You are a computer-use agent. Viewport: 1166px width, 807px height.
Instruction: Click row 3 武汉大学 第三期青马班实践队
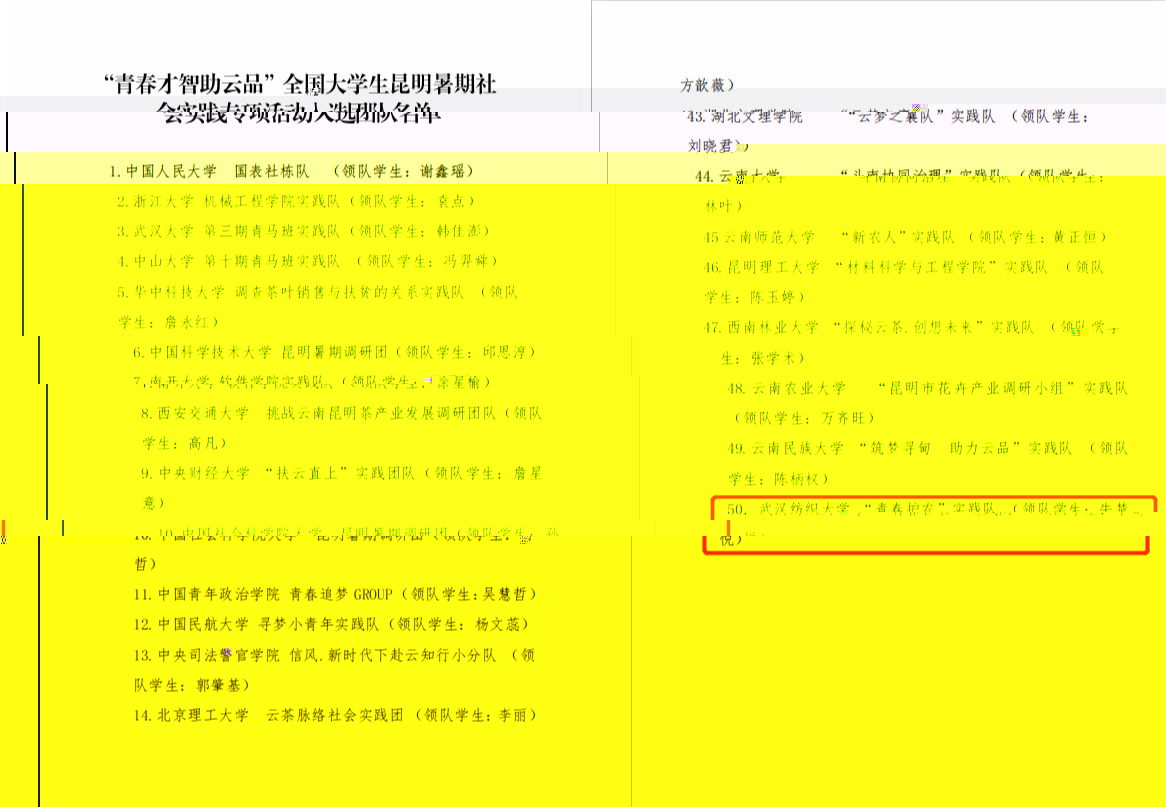coord(303,231)
